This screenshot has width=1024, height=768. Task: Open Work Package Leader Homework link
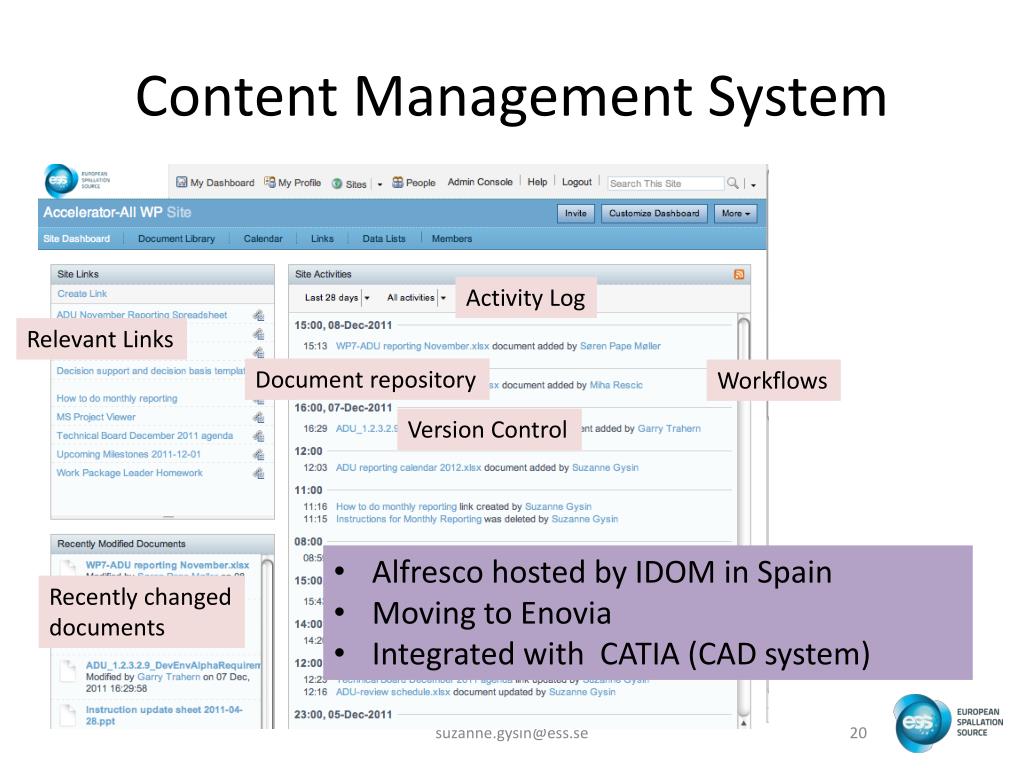tap(129, 473)
